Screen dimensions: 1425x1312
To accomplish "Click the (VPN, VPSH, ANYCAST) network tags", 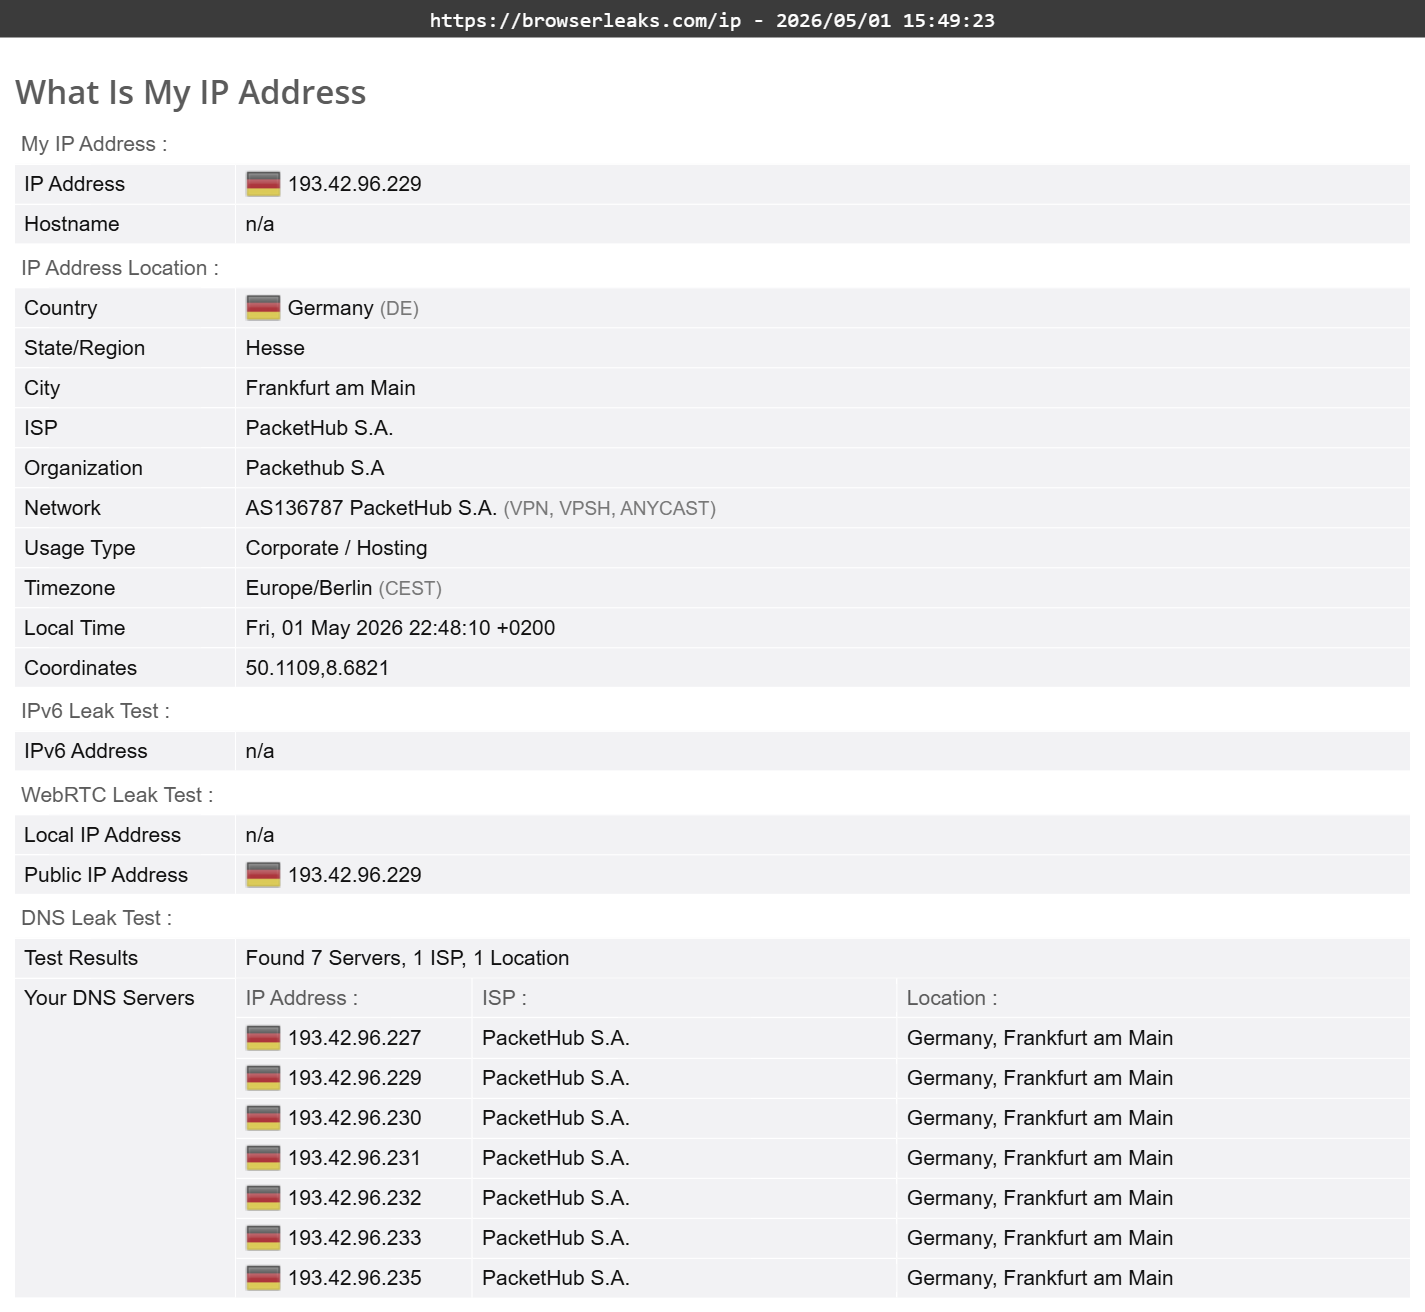I will [x=610, y=508].
